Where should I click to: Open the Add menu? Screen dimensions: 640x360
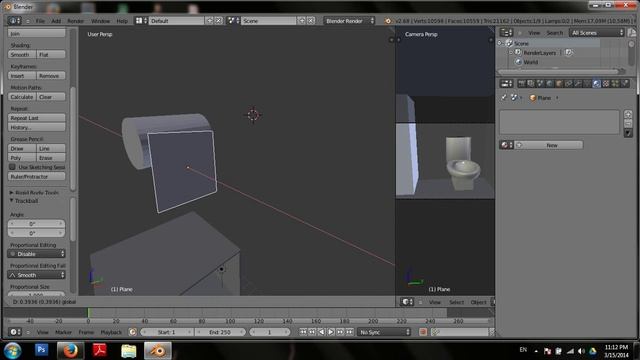click(x=56, y=21)
